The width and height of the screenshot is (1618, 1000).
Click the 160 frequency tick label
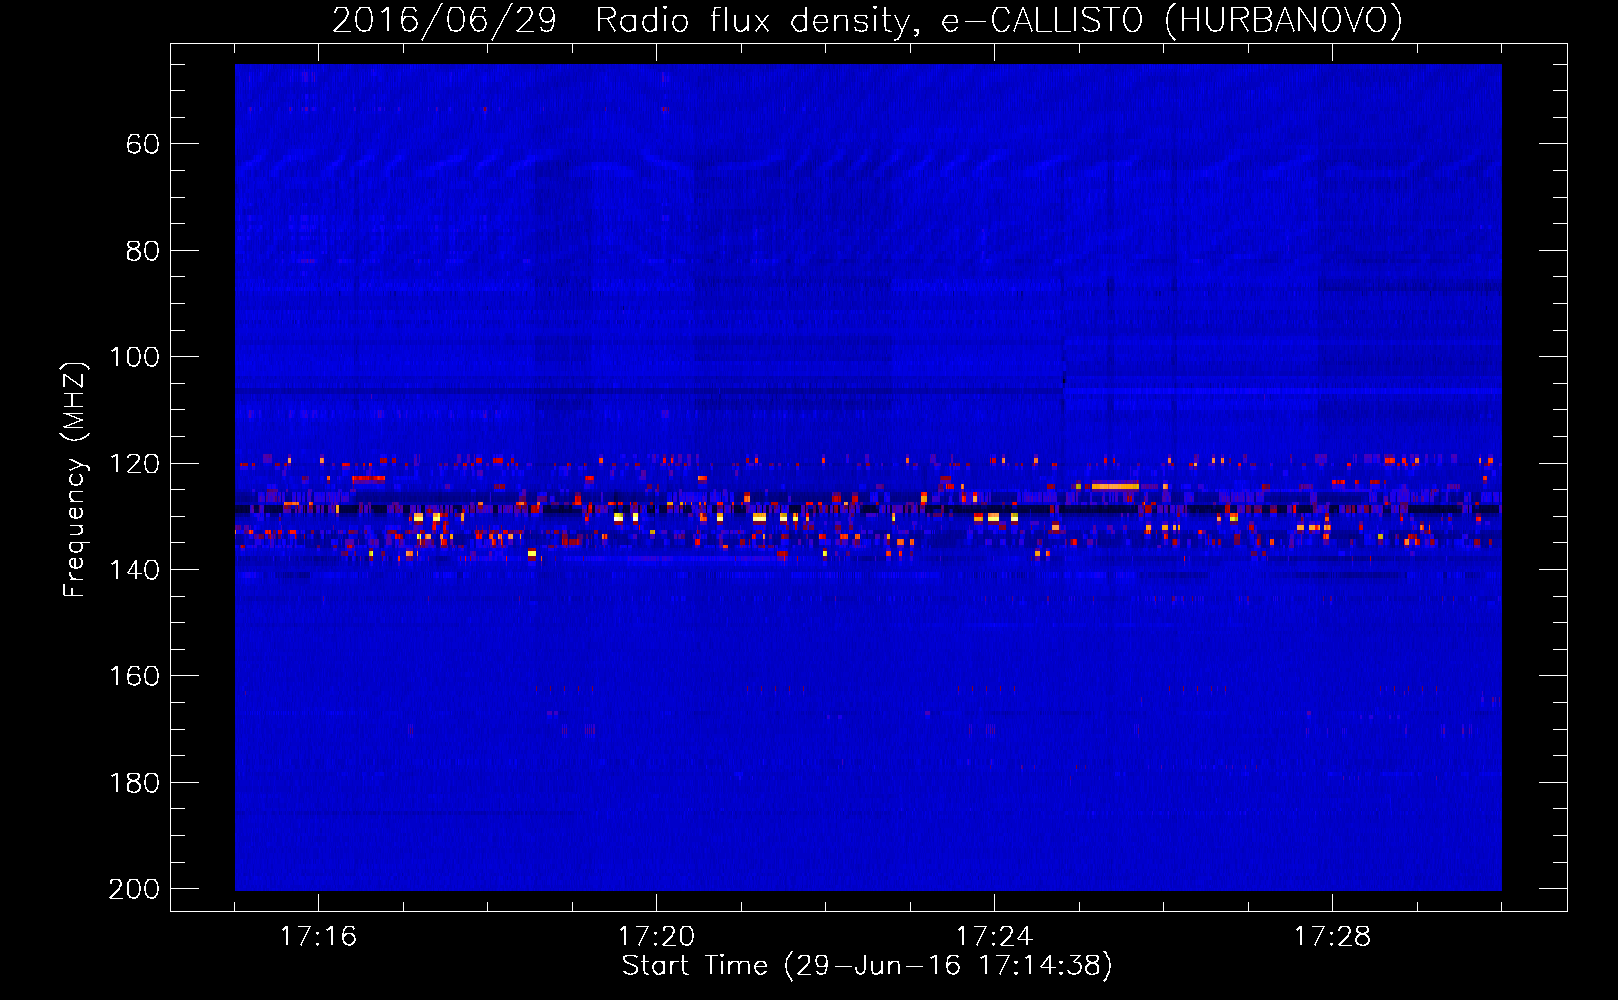[135, 676]
